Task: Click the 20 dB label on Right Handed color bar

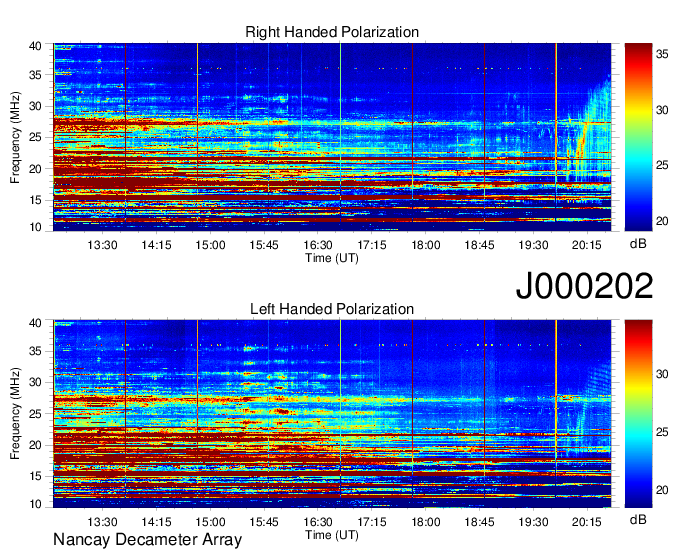Action: click(x=662, y=221)
